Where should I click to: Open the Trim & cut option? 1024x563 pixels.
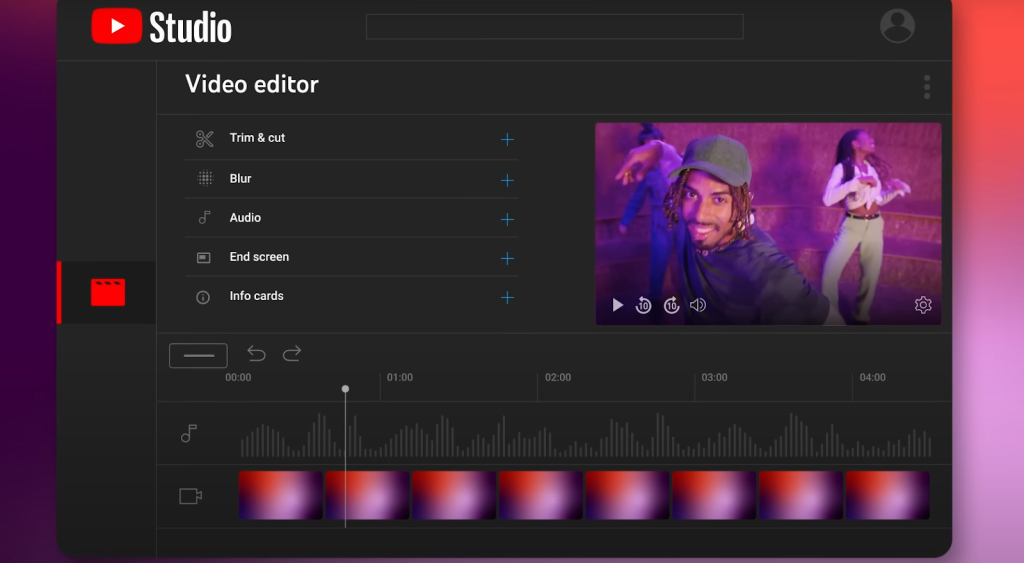(257, 138)
